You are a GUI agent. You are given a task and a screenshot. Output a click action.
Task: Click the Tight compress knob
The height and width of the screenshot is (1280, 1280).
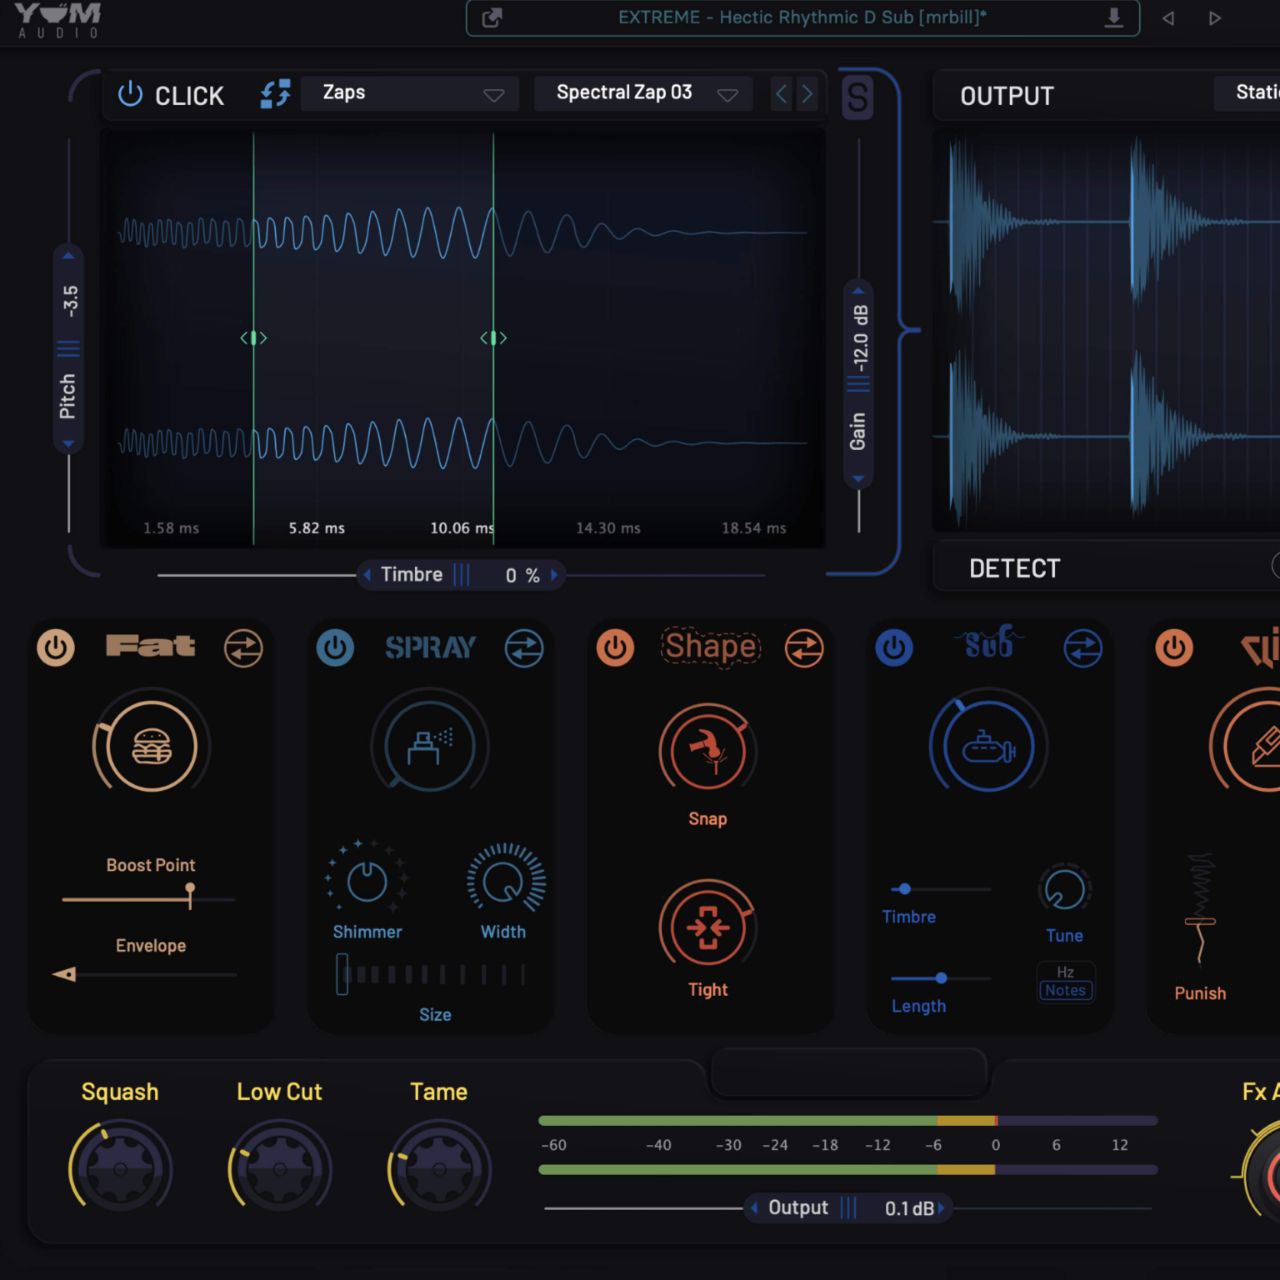pos(707,927)
